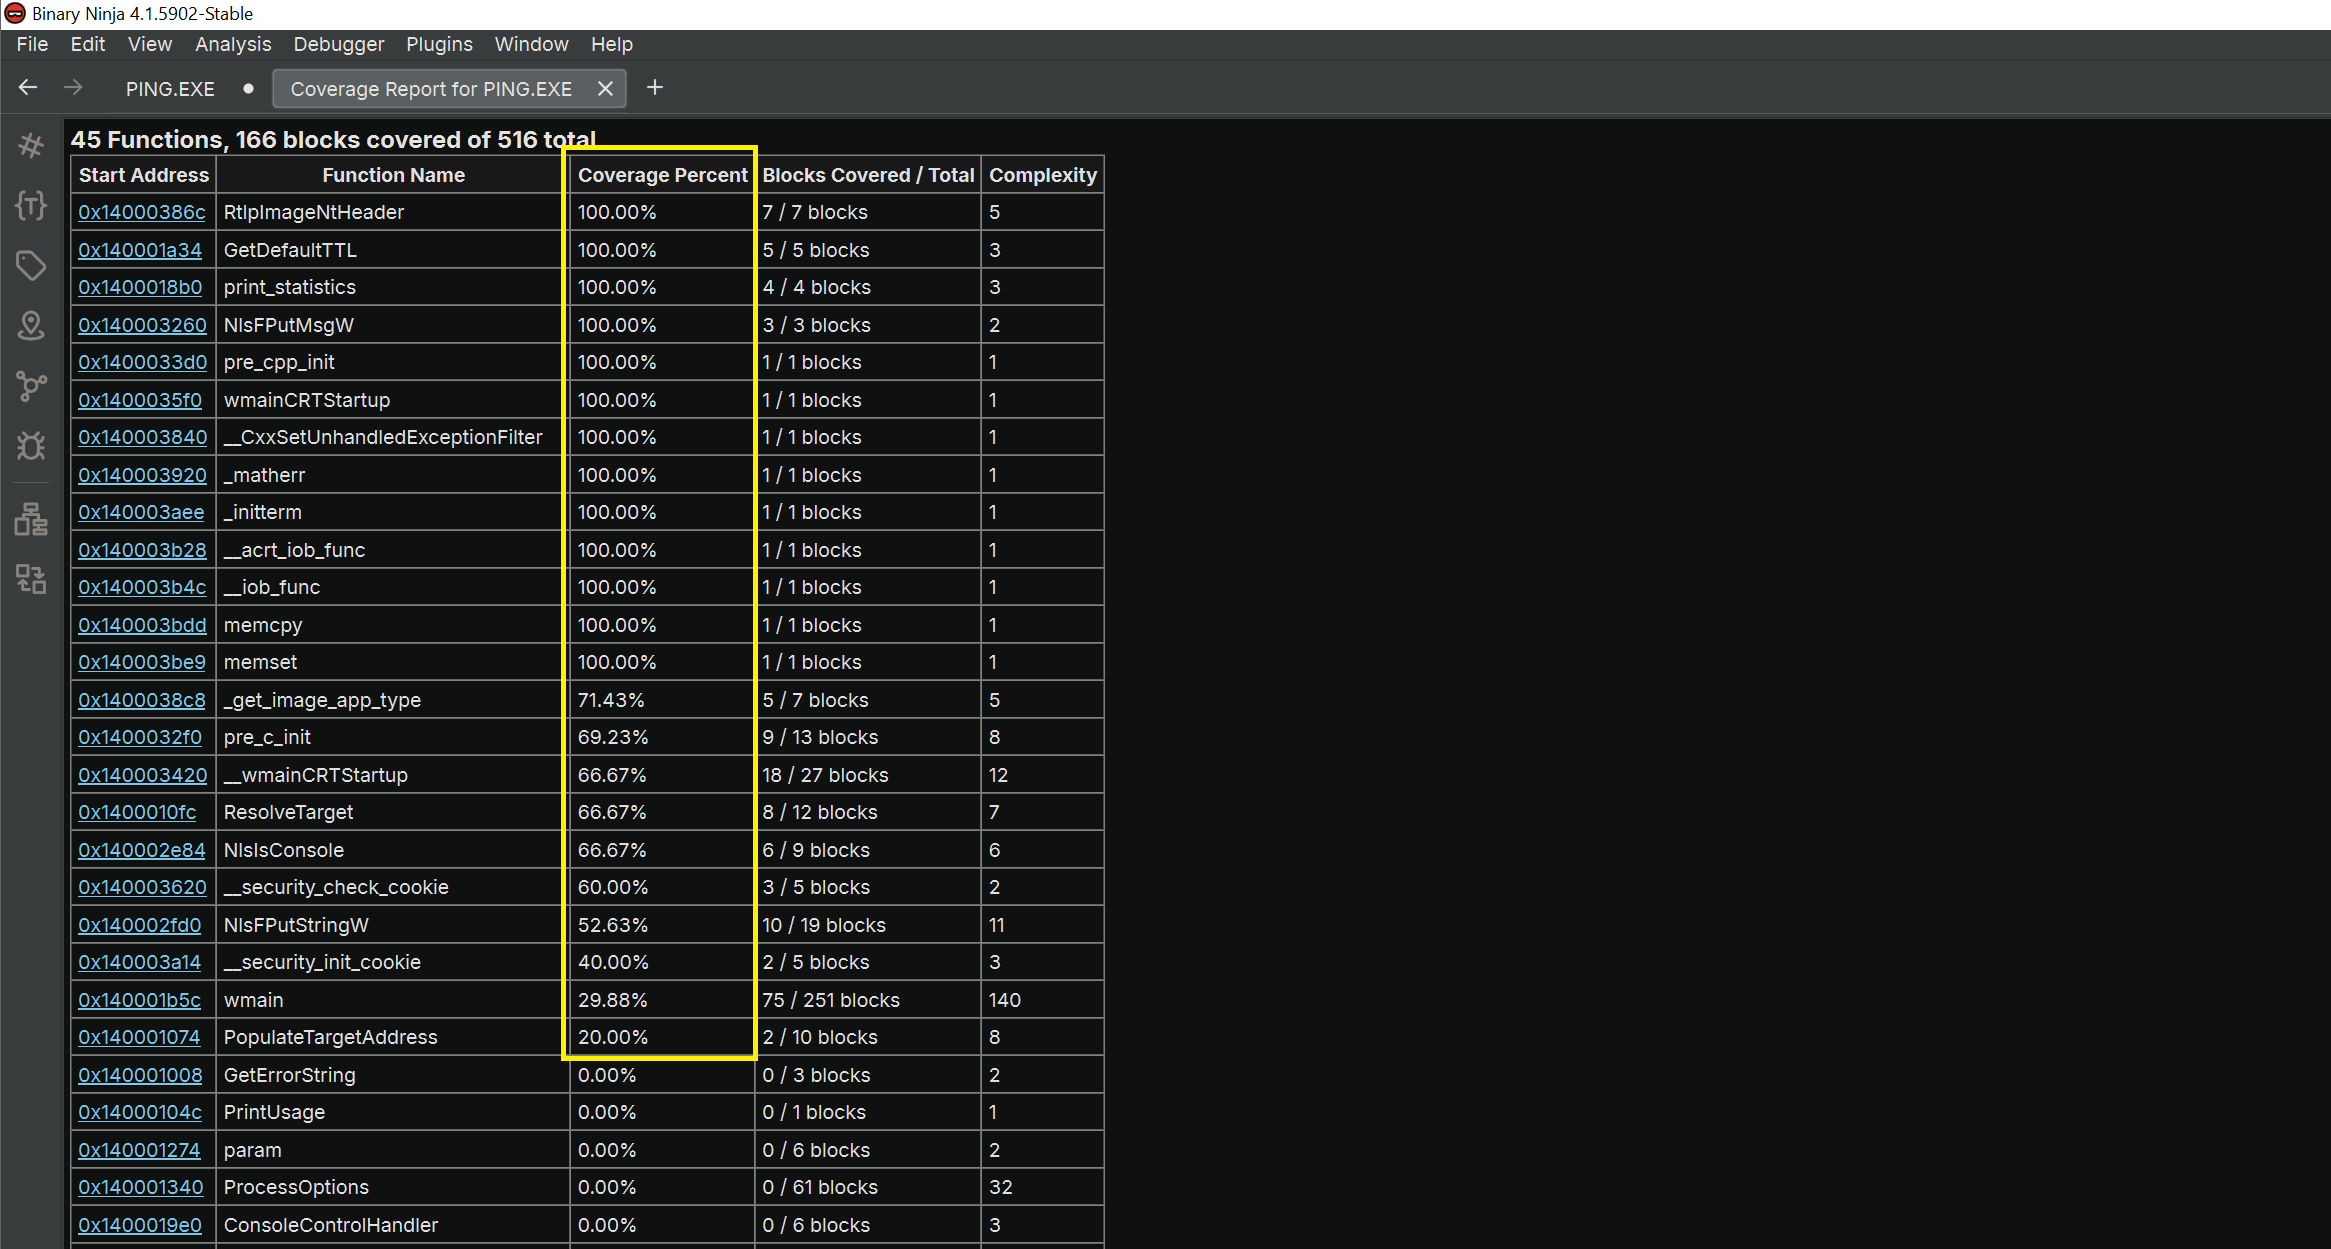Switch to the PING.EXE tab
The height and width of the screenshot is (1249, 2331).
pyautogui.click(x=170, y=89)
